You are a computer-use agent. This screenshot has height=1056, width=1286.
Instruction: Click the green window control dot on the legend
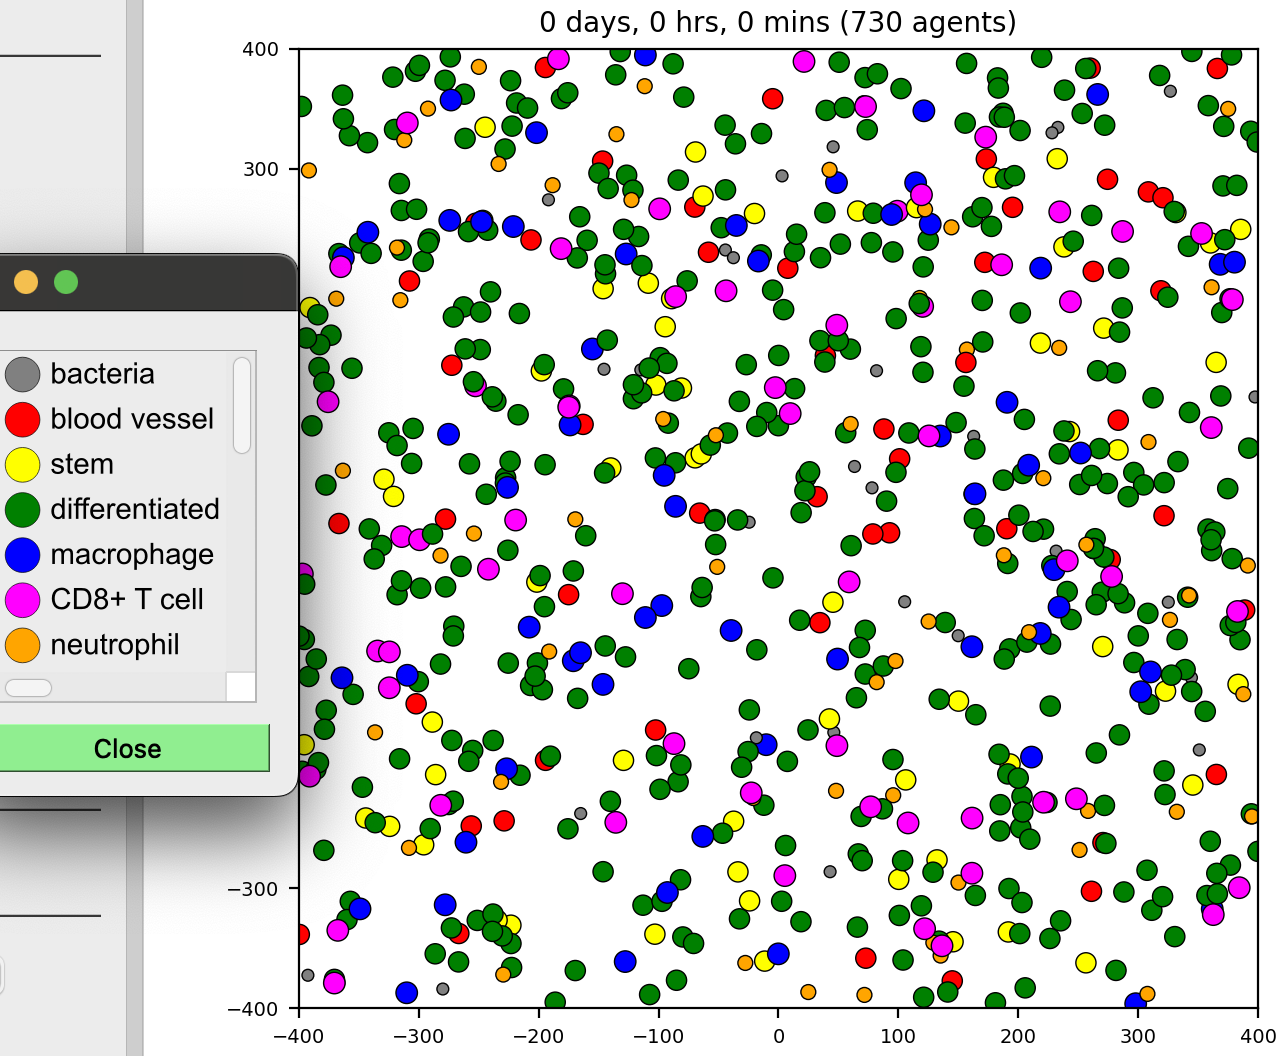66,281
